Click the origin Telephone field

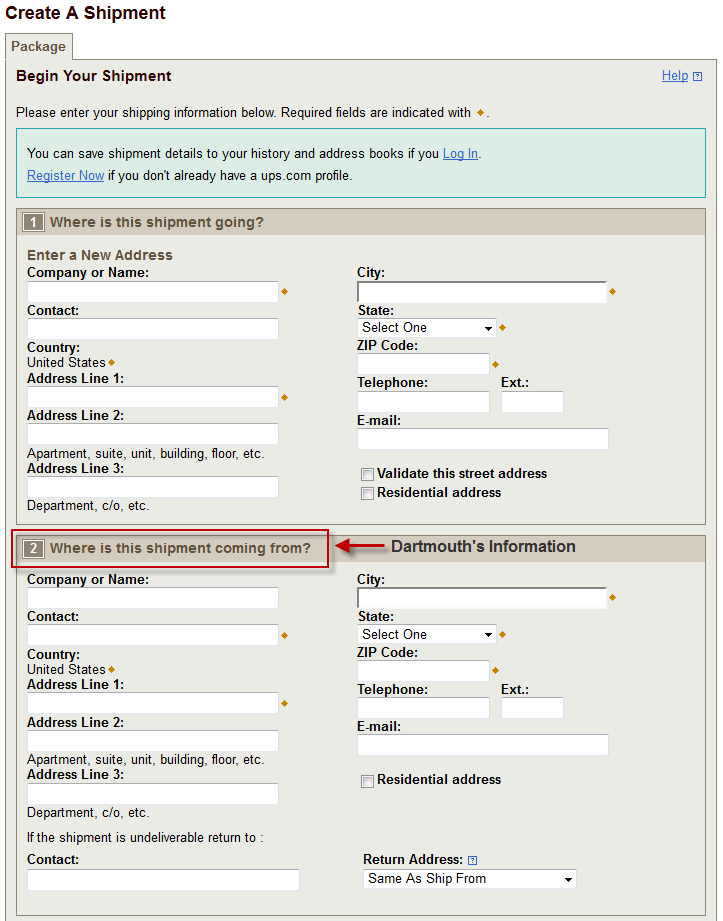423,708
